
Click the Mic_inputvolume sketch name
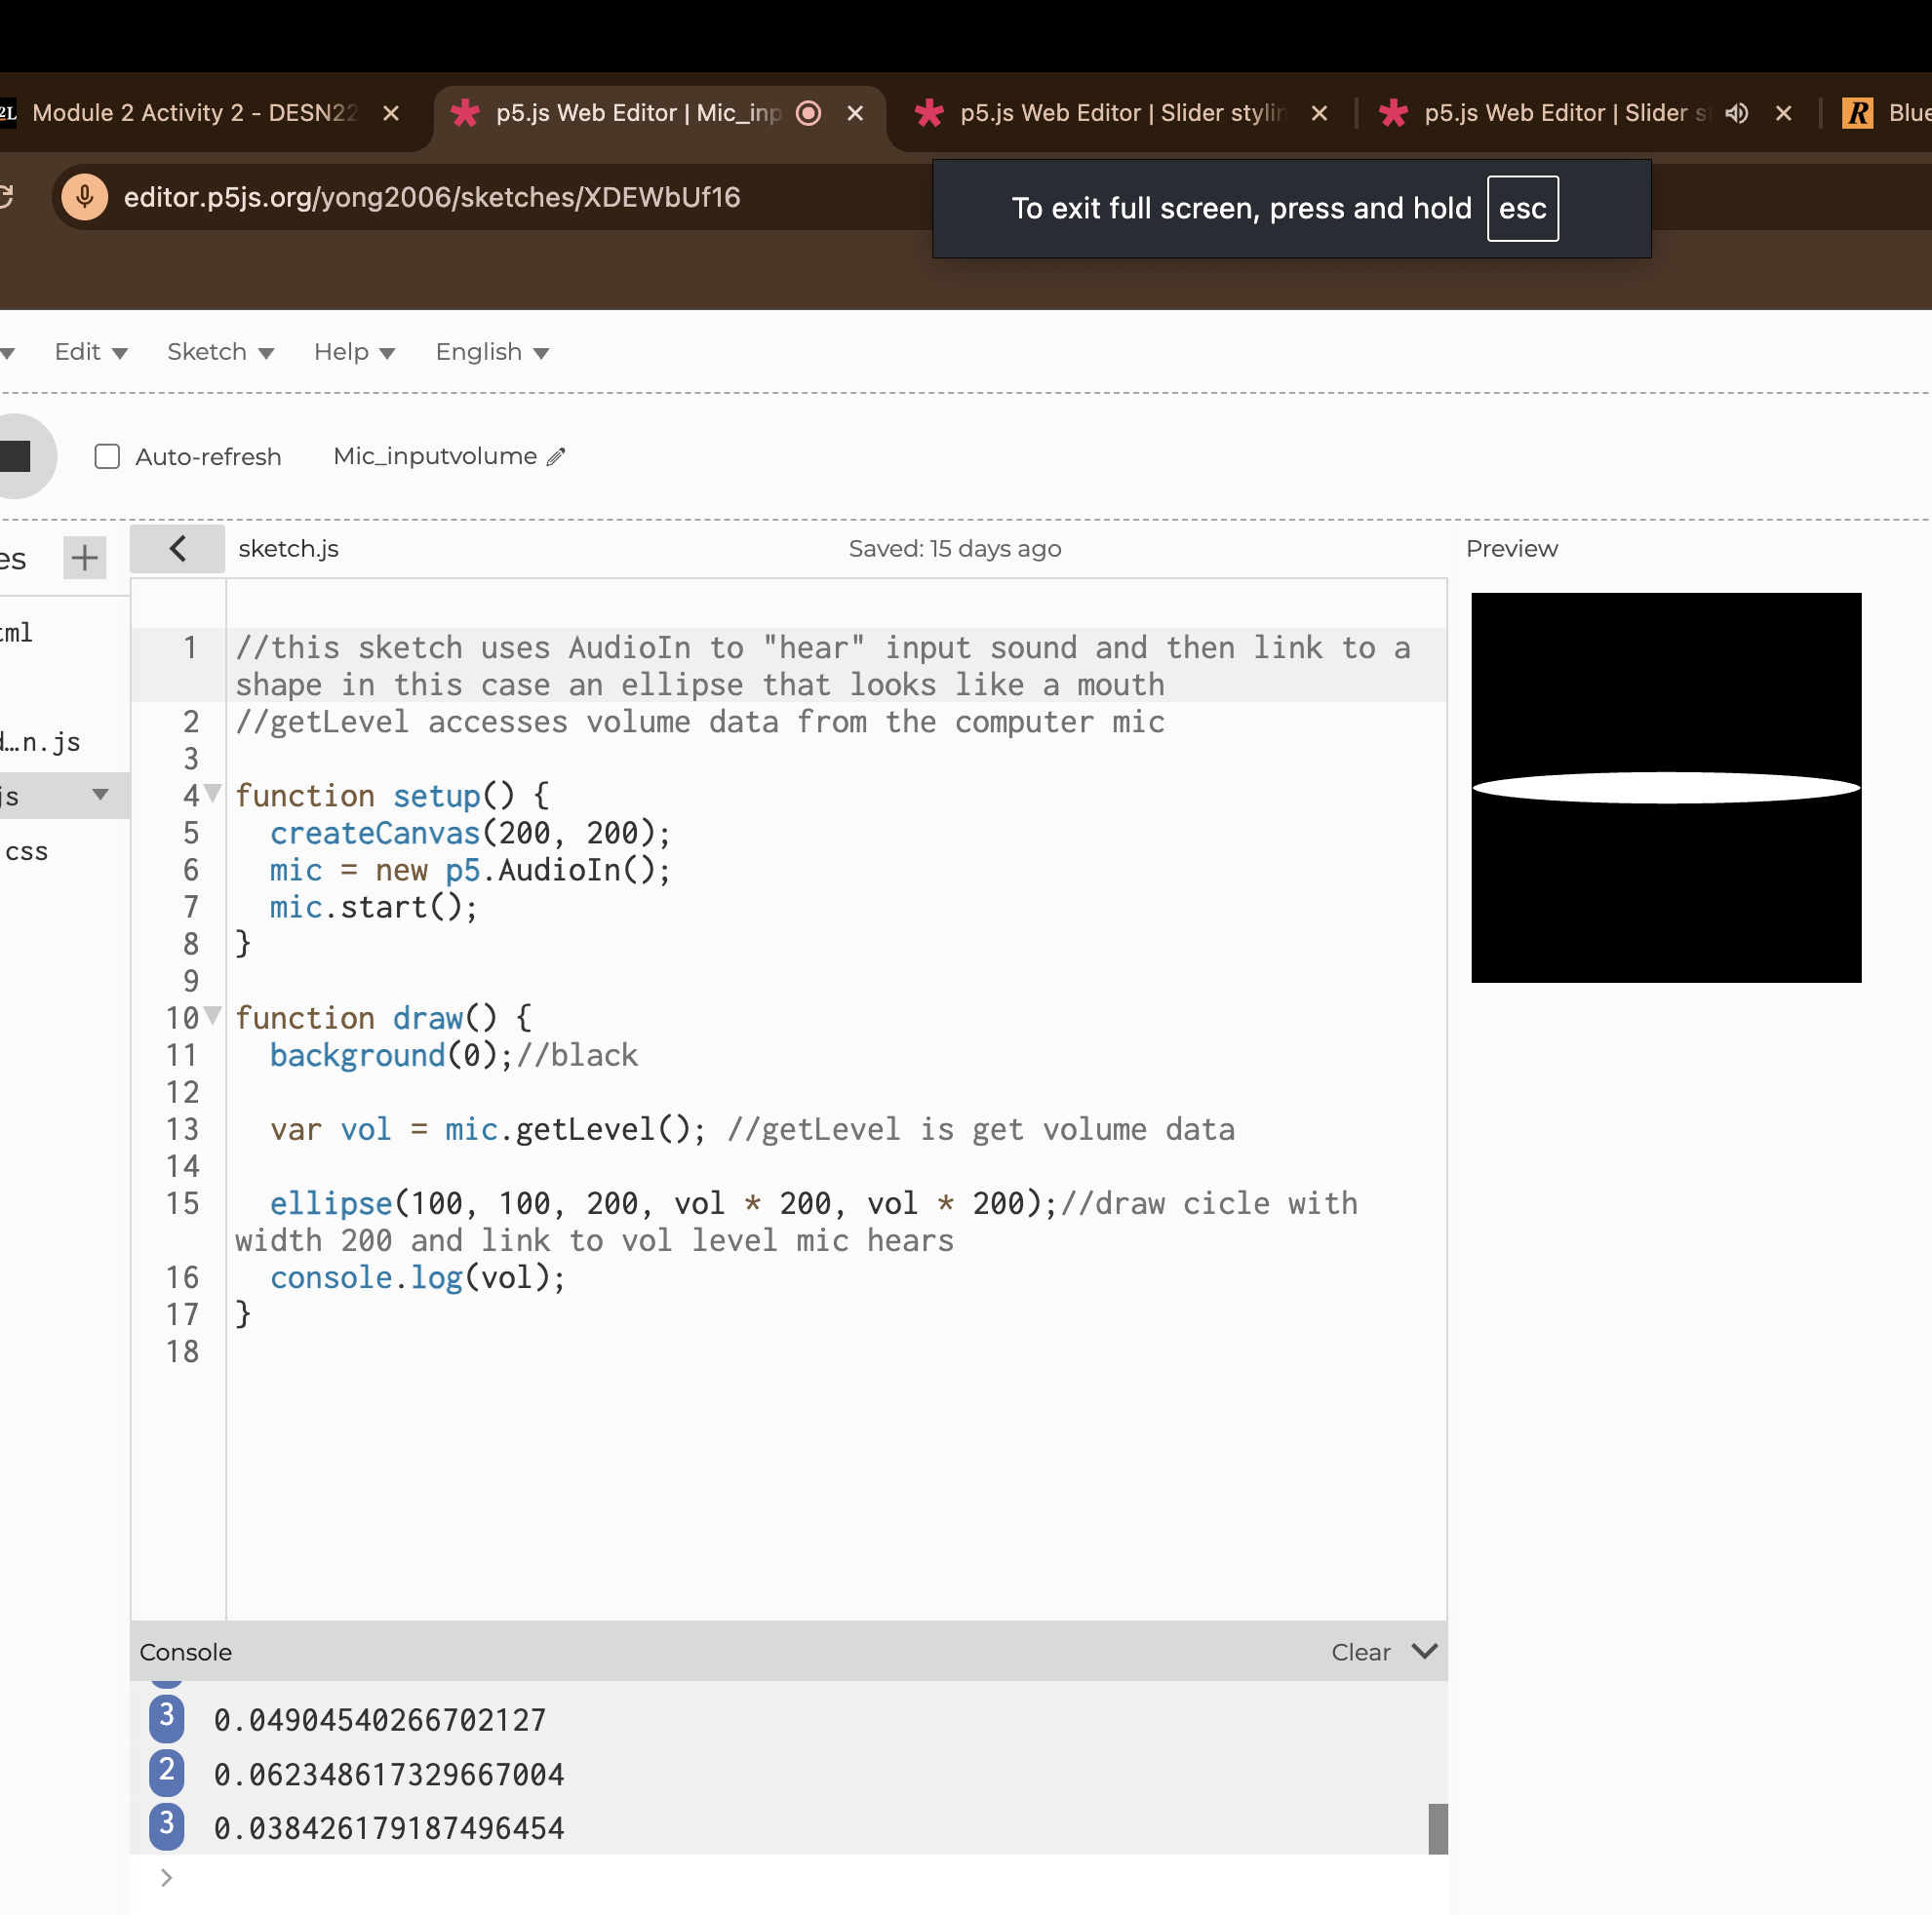(x=435, y=456)
